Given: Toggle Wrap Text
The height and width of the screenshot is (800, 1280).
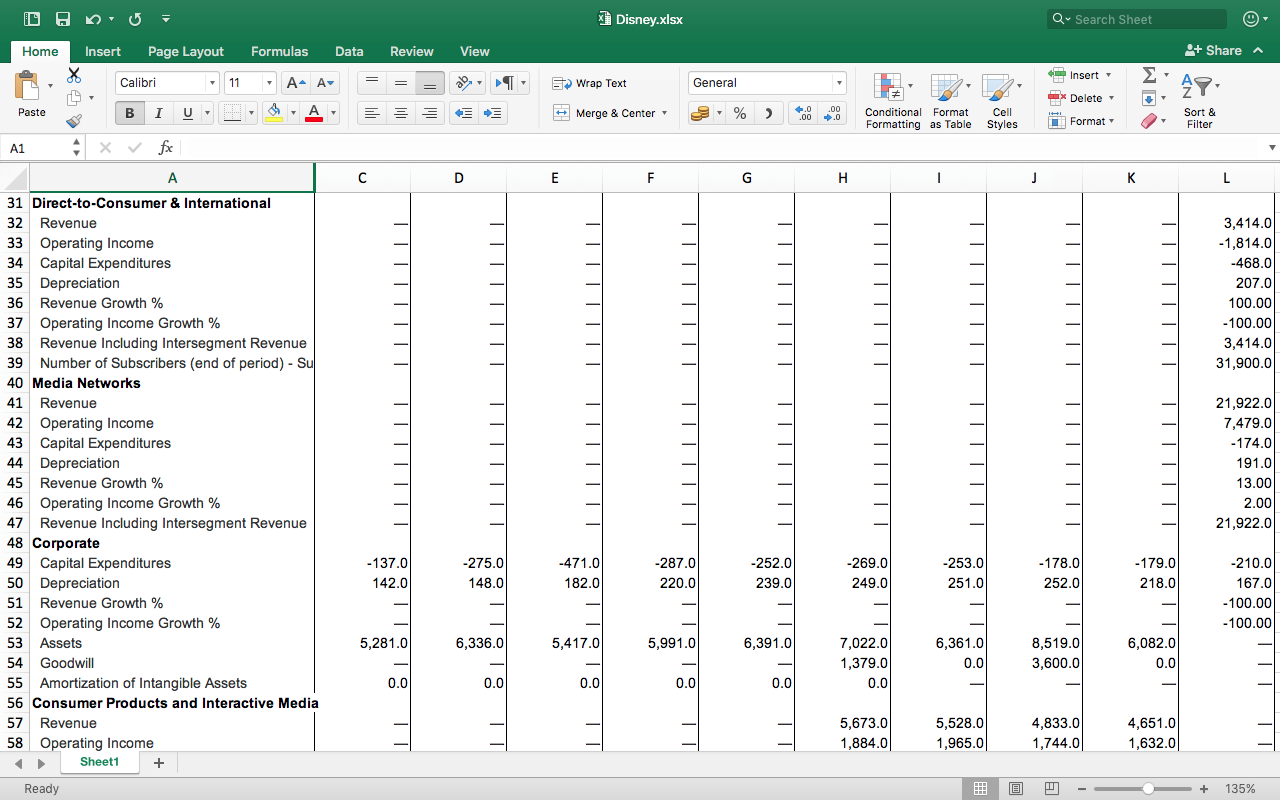Looking at the screenshot, I should click(x=590, y=83).
